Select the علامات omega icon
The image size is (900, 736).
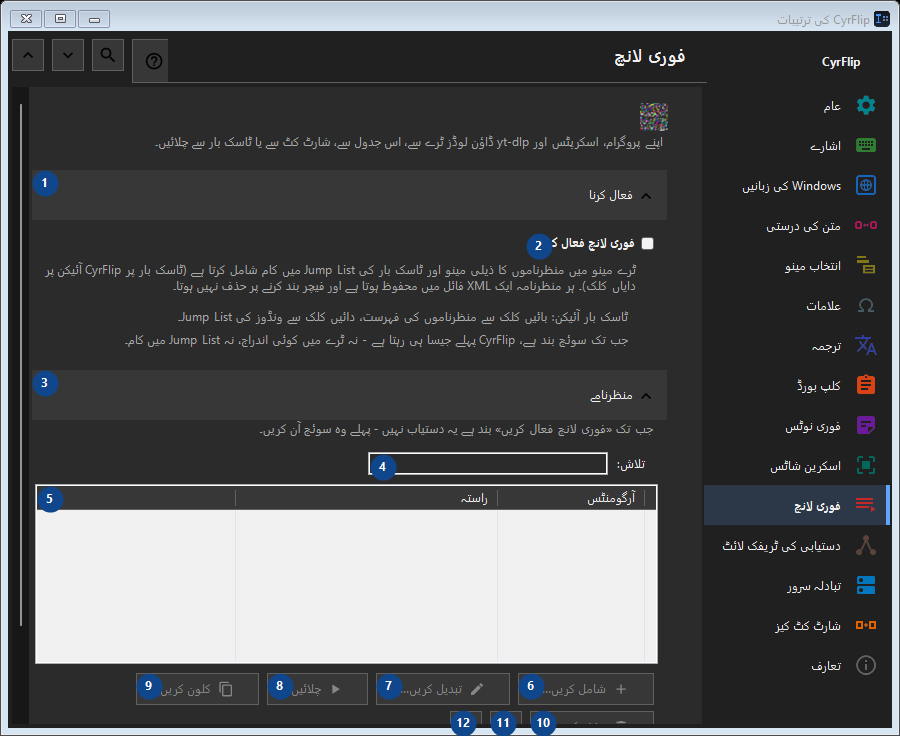click(x=866, y=305)
